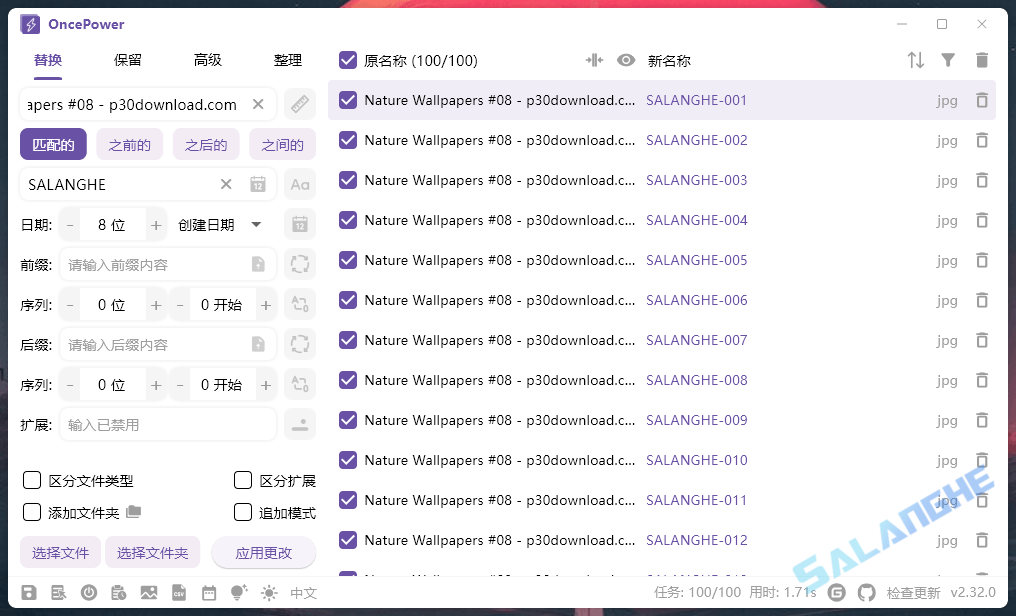Toggle the preview eye icon in the header
This screenshot has height=616, width=1016.
(x=626, y=60)
